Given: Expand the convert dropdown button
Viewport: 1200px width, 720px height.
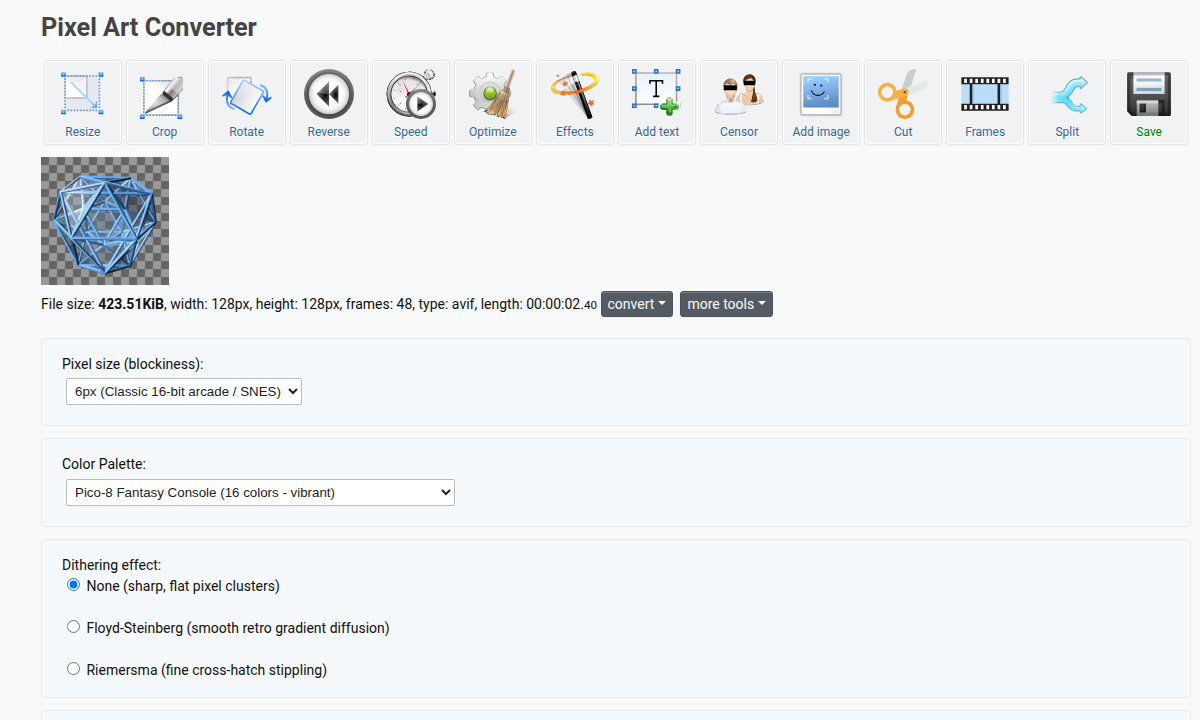Looking at the screenshot, I should pos(637,304).
